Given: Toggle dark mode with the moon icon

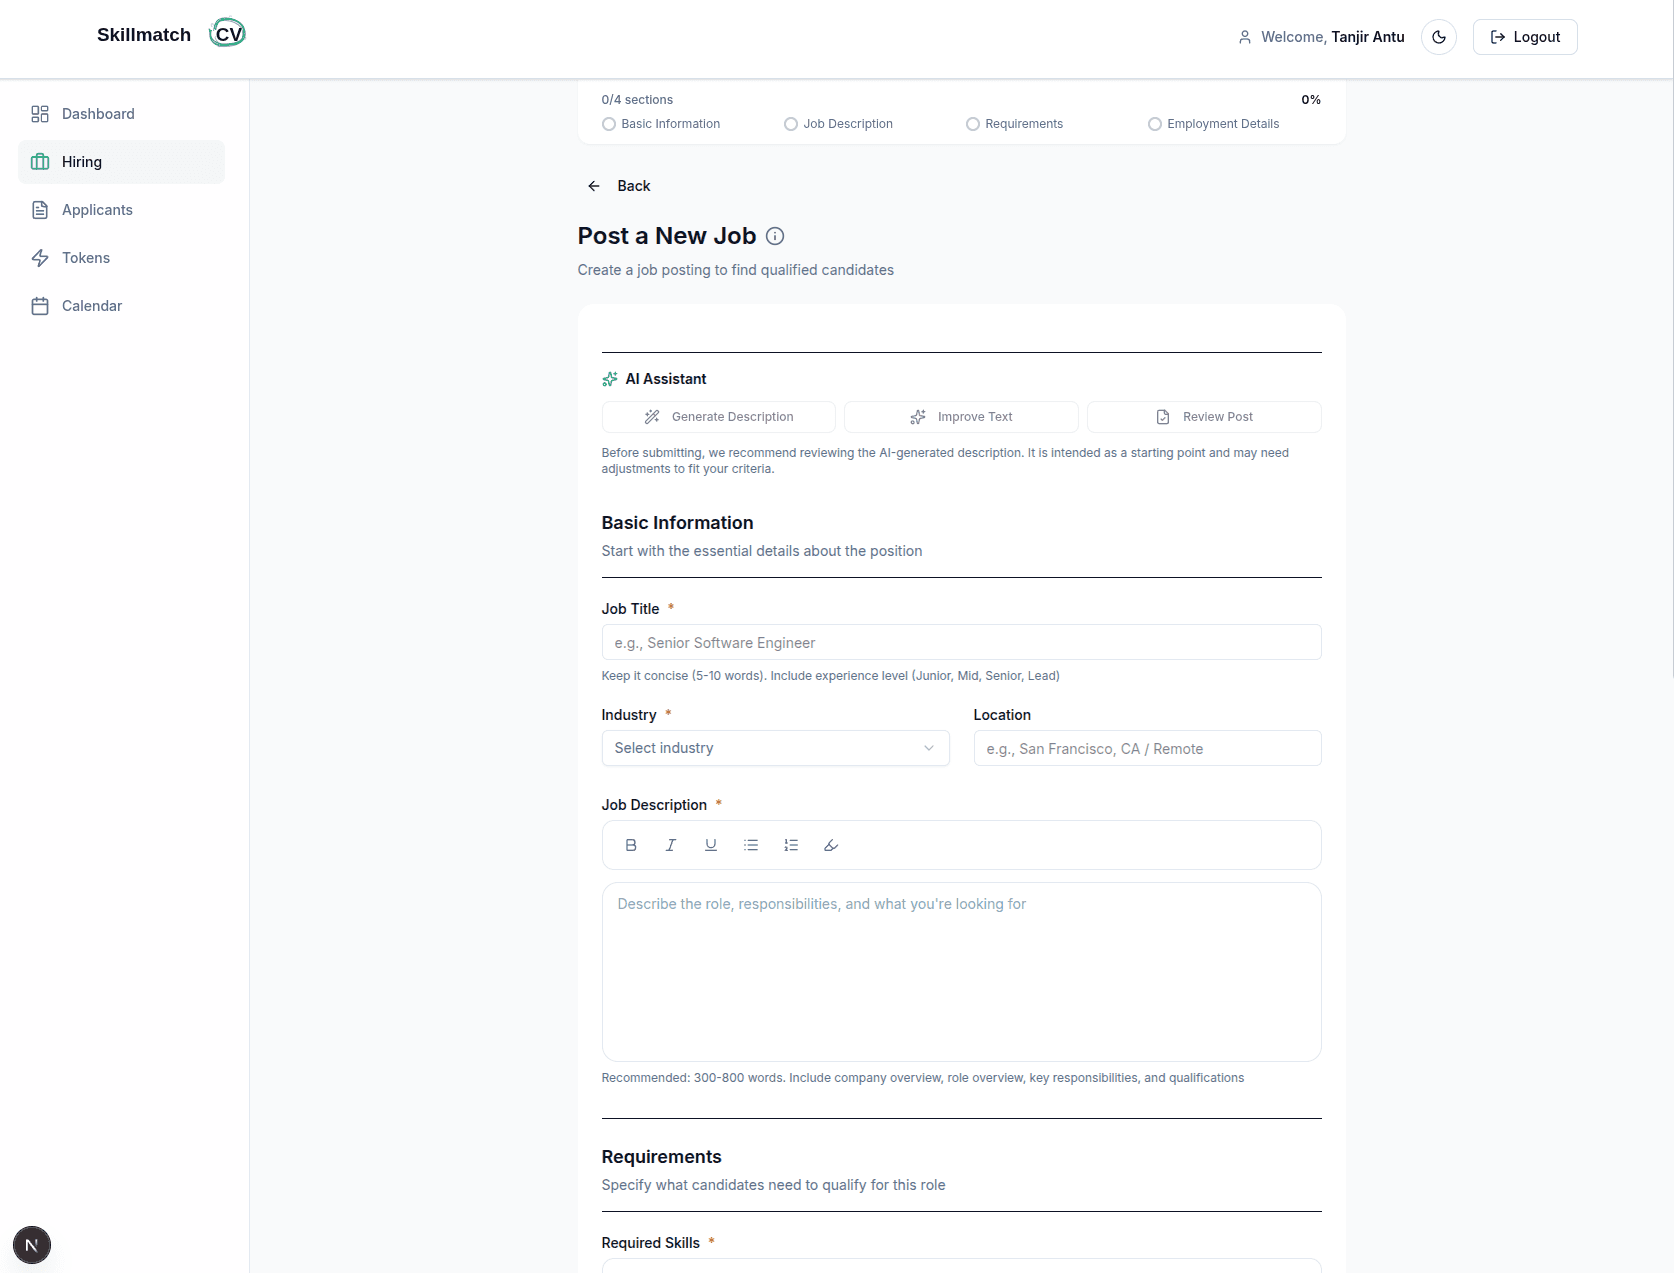Looking at the screenshot, I should tap(1439, 36).
